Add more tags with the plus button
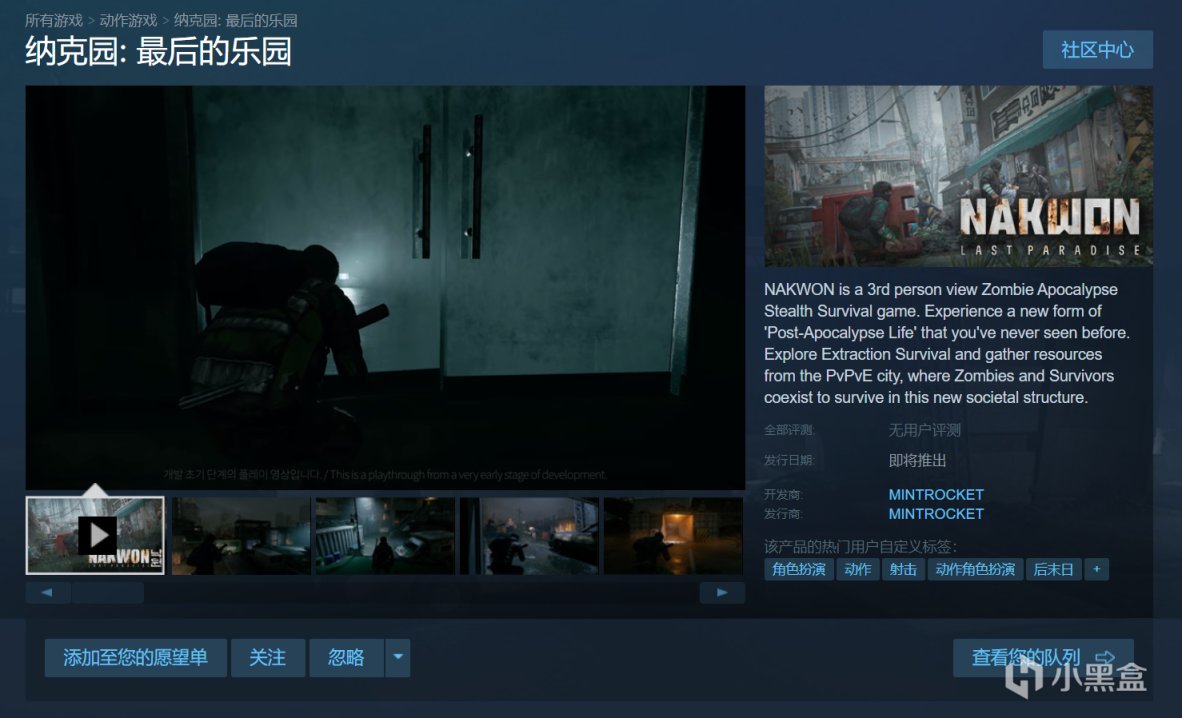 [x=1097, y=569]
